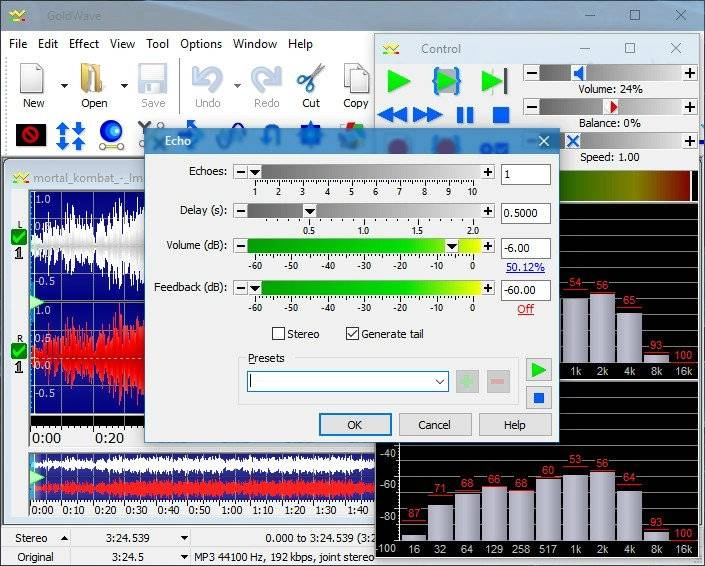Increase playback Volume with plus in Control
The height and width of the screenshot is (566, 705).
click(x=690, y=73)
